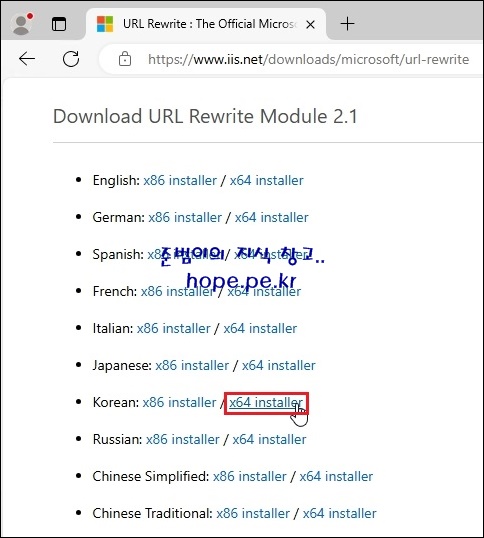Click the 'English:' list label
The height and width of the screenshot is (538, 484).
(x=116, y=181)
